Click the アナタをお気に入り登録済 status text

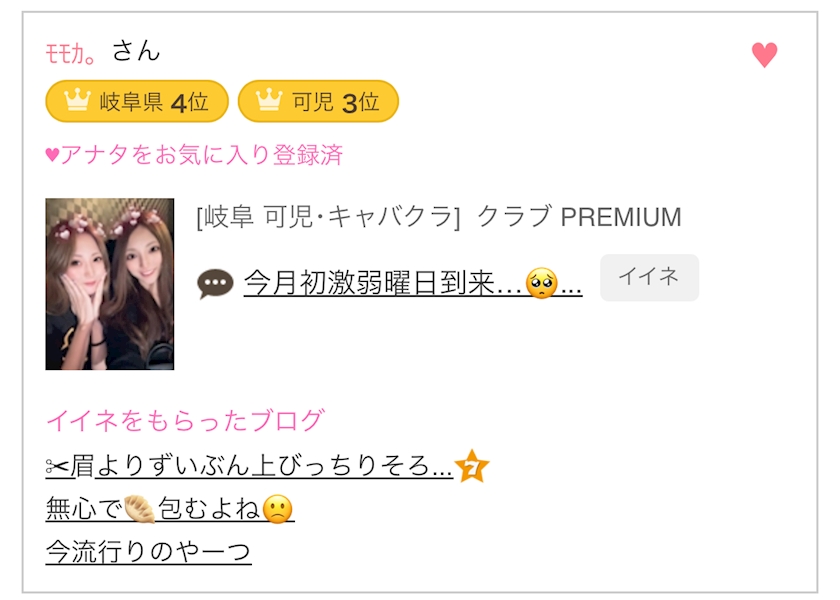[x=195, y=155]
